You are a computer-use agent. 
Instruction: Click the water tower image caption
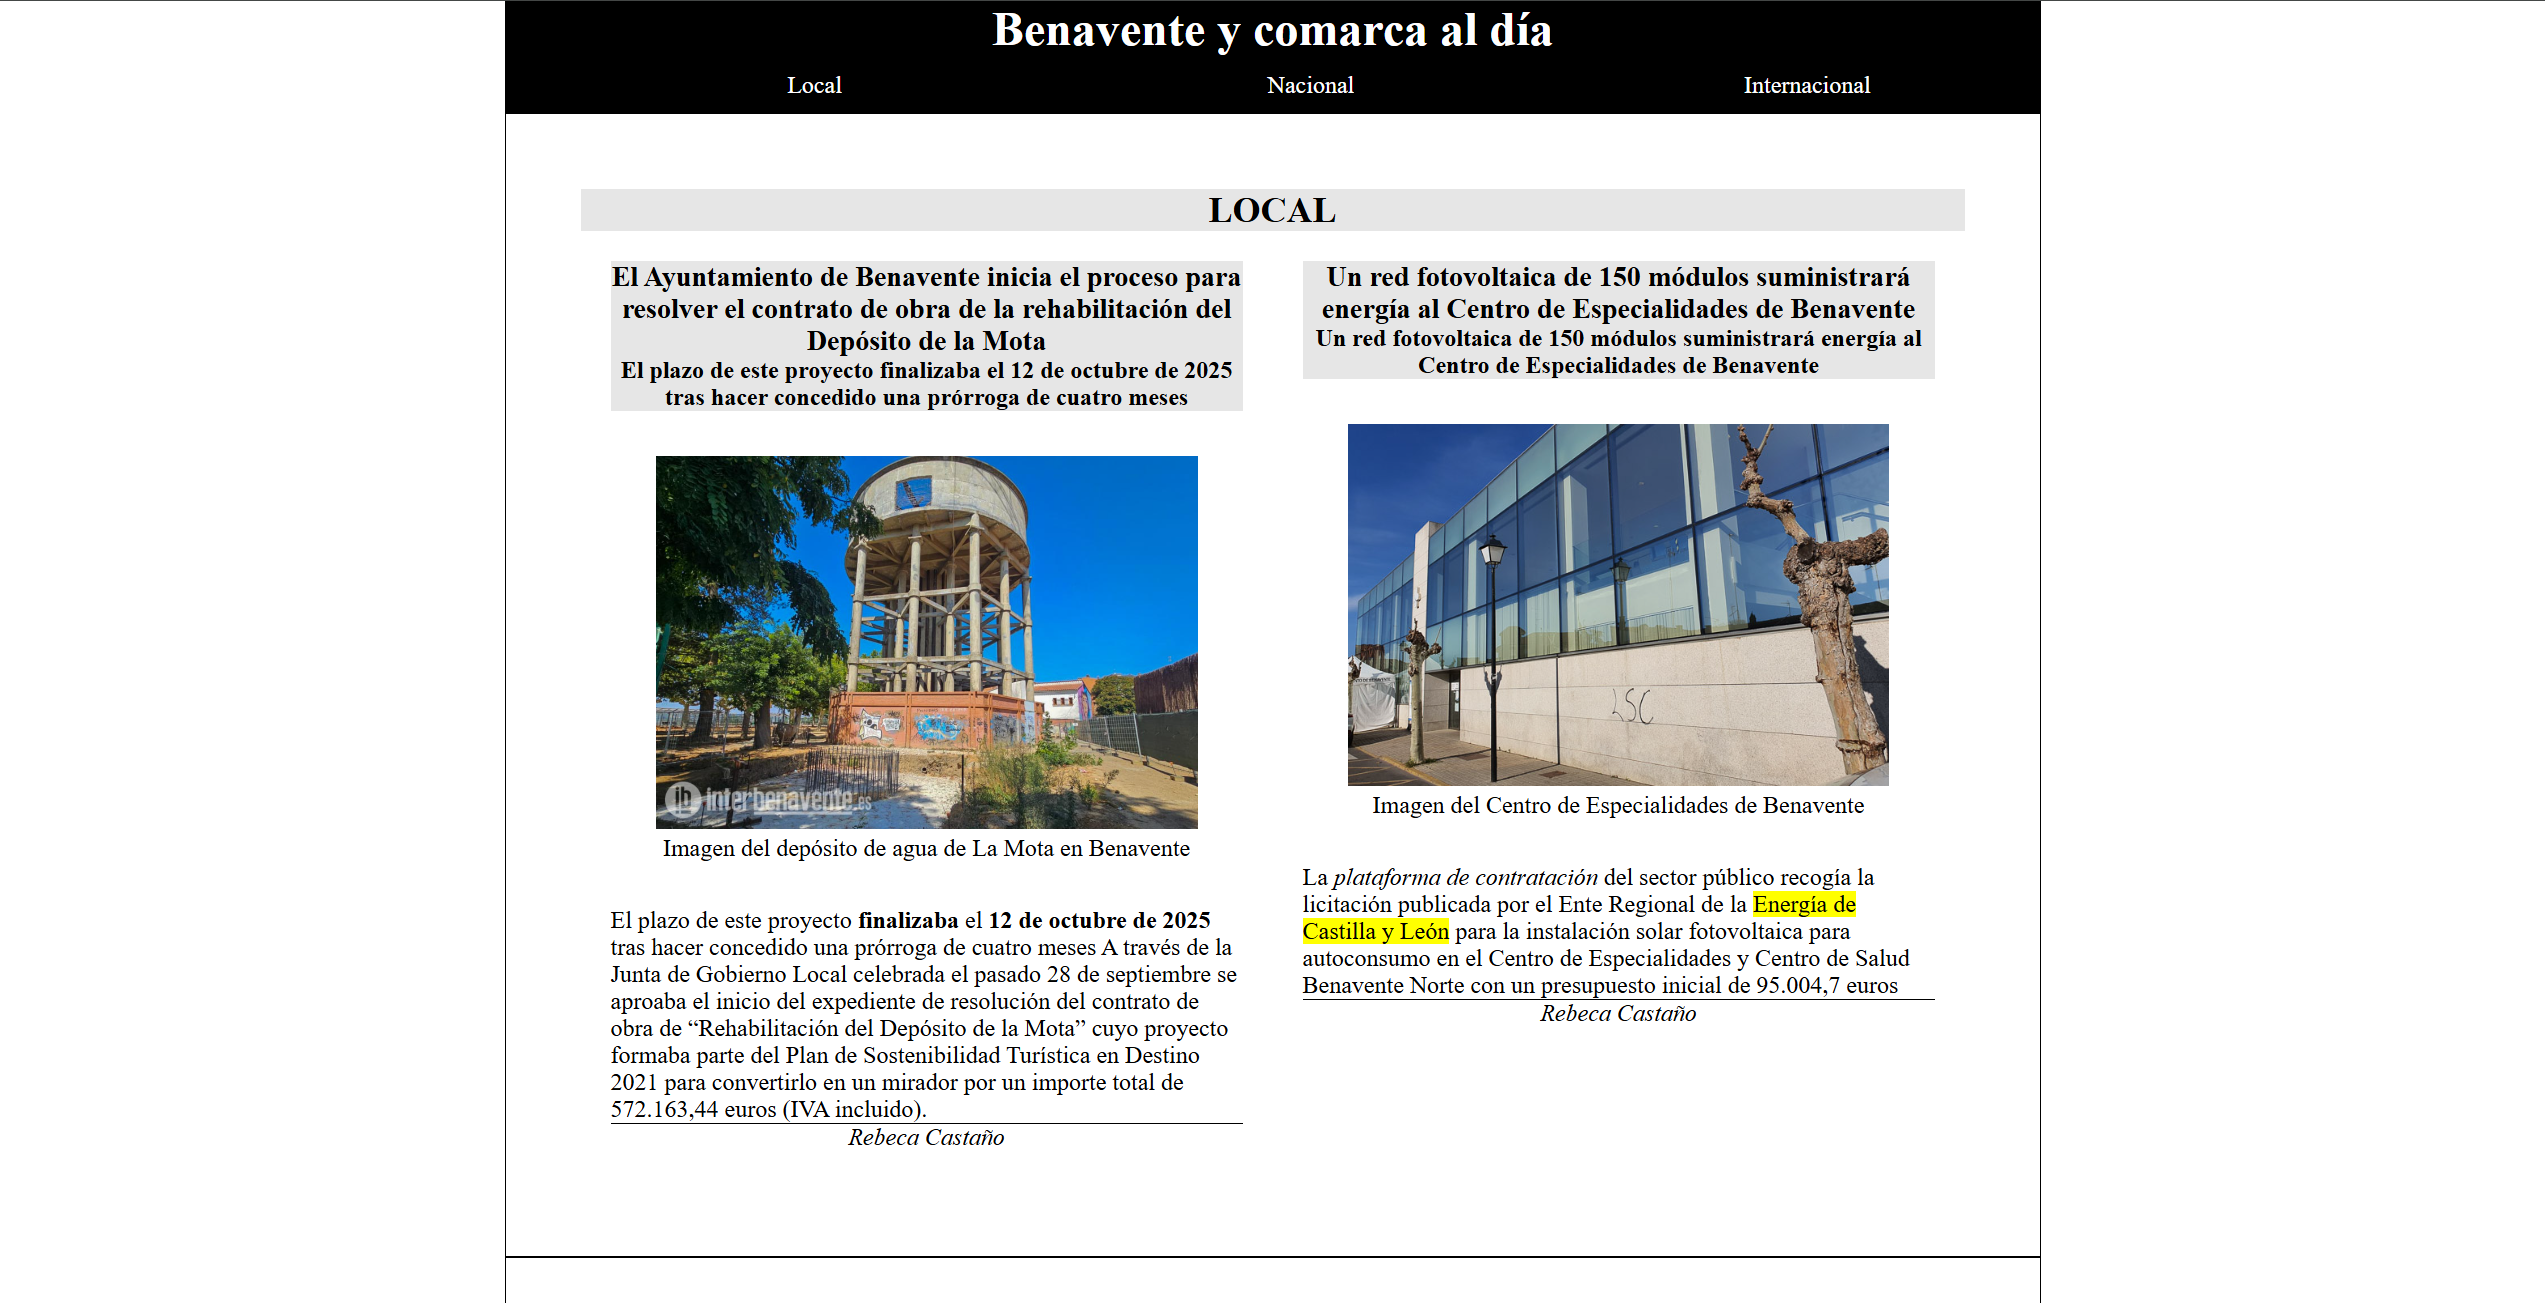[x=926, y=849]
